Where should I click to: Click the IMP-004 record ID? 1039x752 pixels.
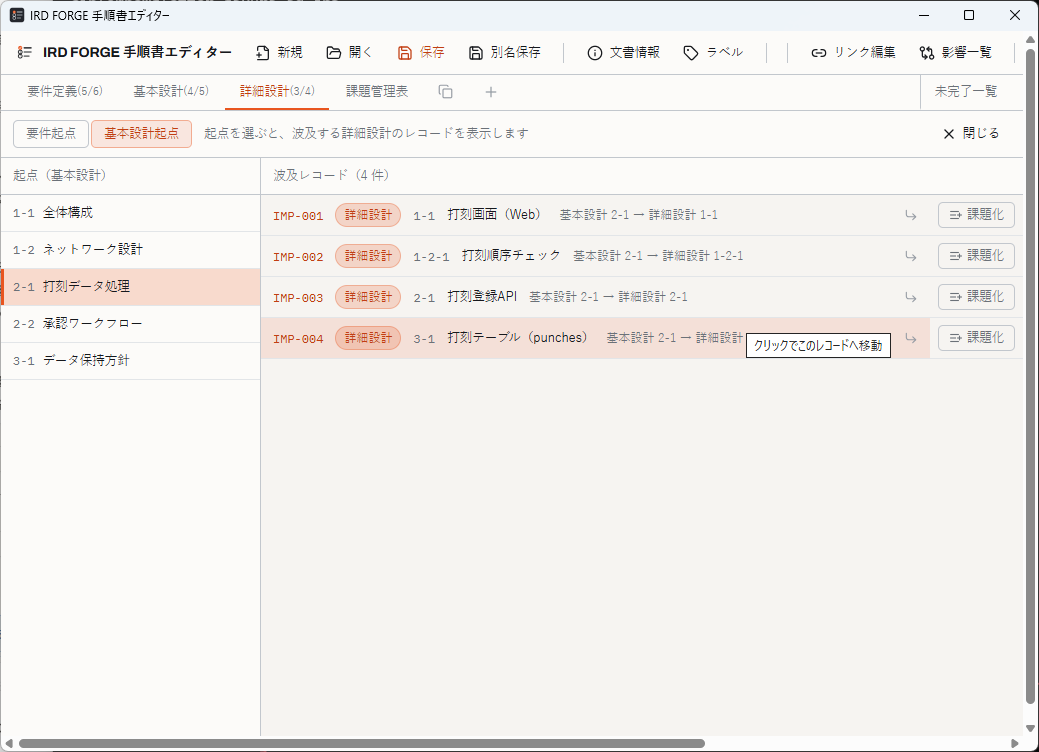pyautogui.click(x=298, y=339)
